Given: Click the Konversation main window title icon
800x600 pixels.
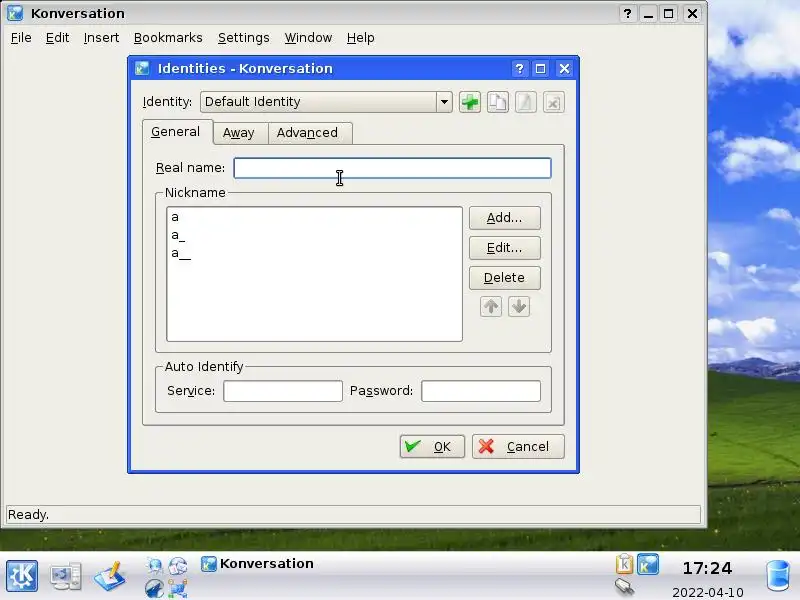Looking at the screenshot, I should tap(15, 13).
